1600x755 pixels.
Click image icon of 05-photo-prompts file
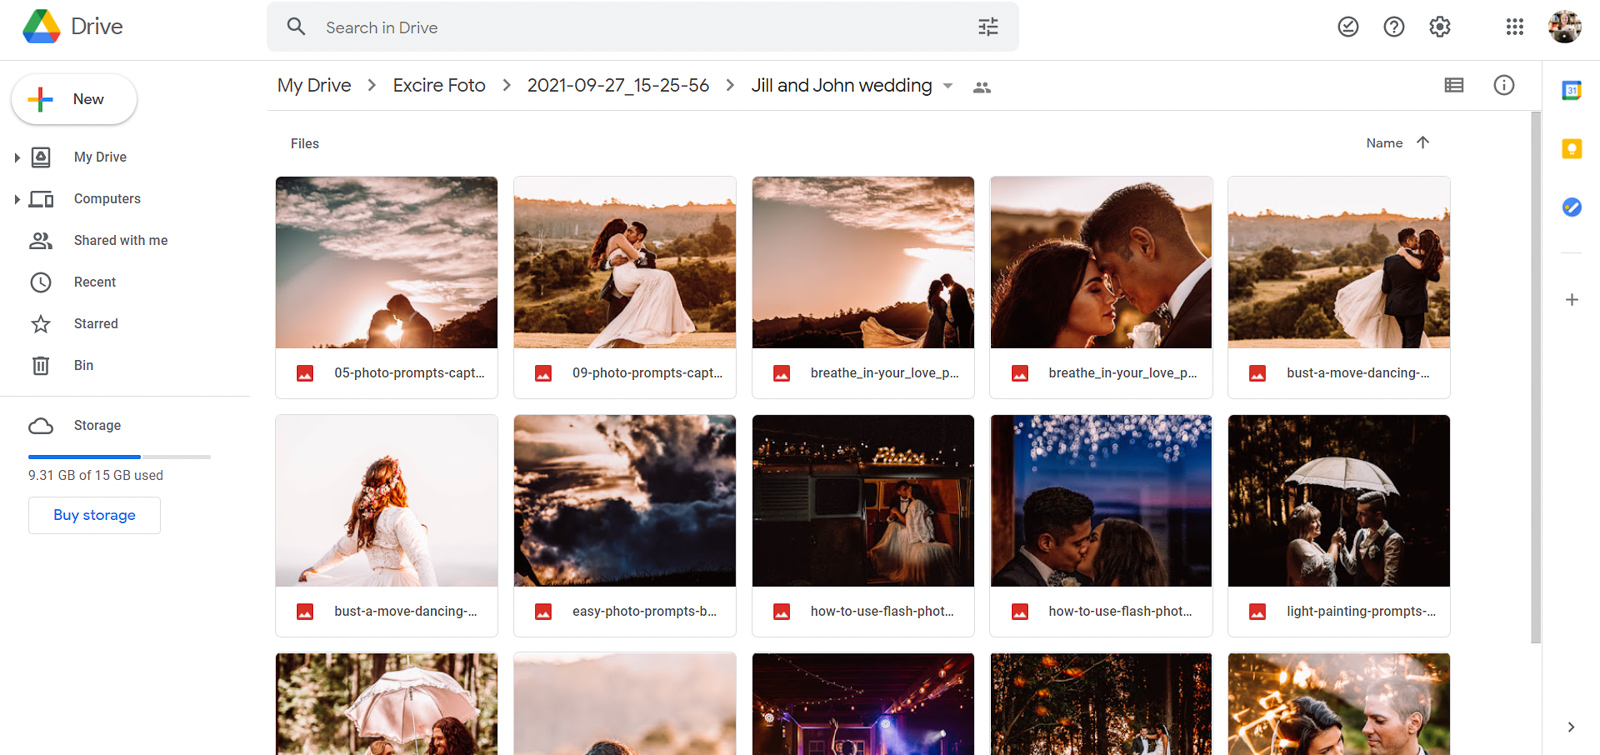pyautogui.click(x=305, y=373)
